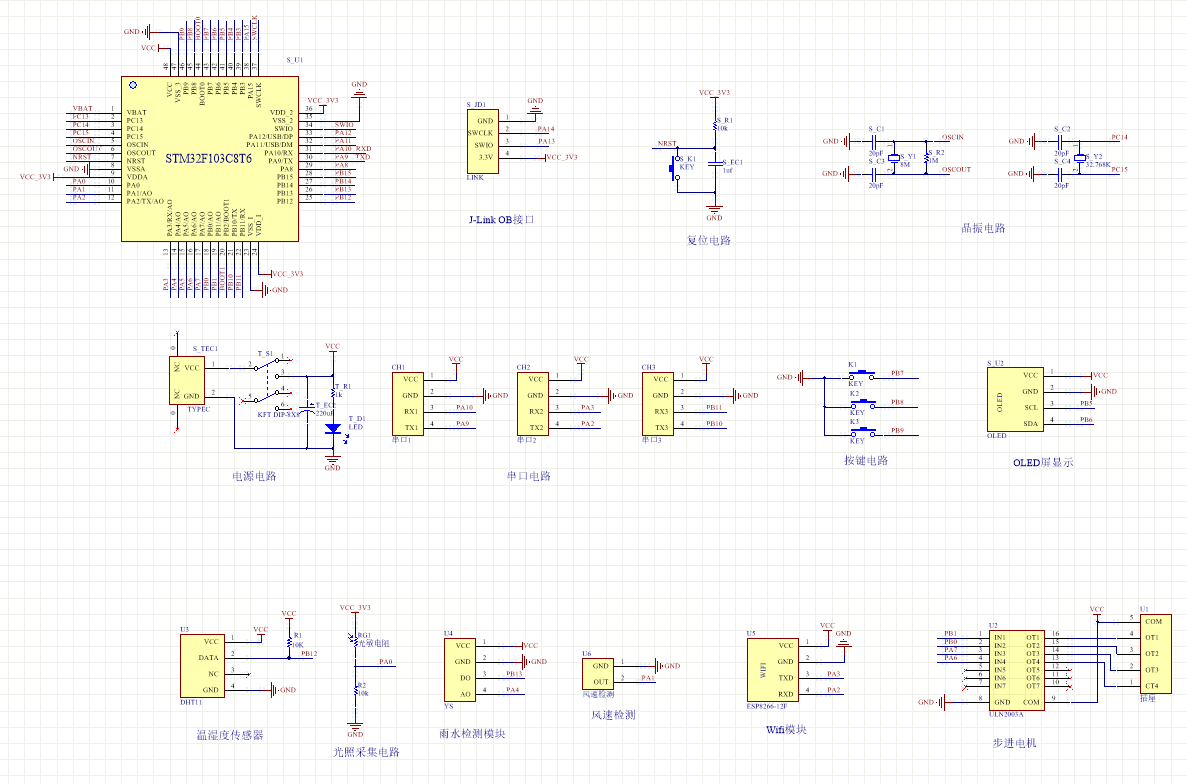Click the 'OSCOUT' net label at crystal circuit

pyautogui.click(x=956, y=170)
